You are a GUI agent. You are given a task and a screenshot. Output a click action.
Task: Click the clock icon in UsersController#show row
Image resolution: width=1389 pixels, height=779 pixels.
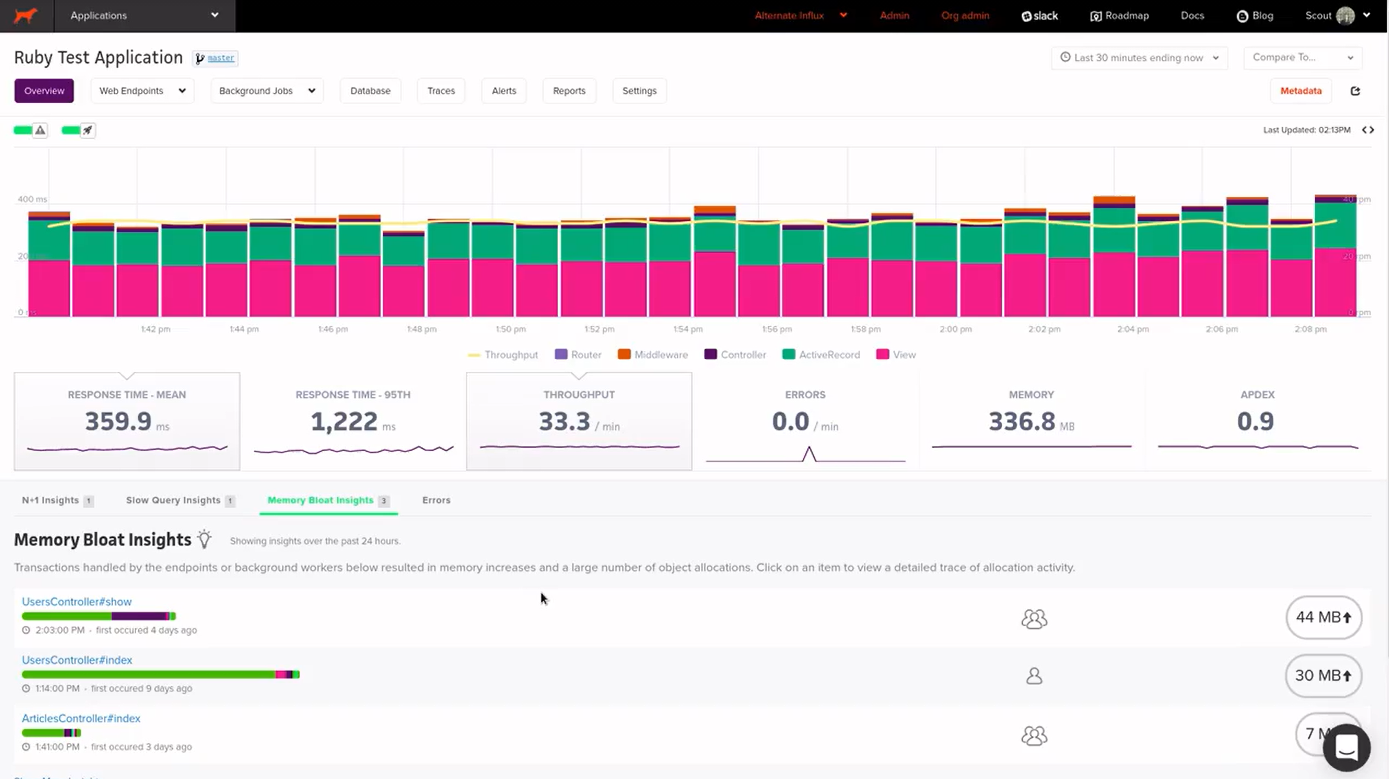(26, 631)
